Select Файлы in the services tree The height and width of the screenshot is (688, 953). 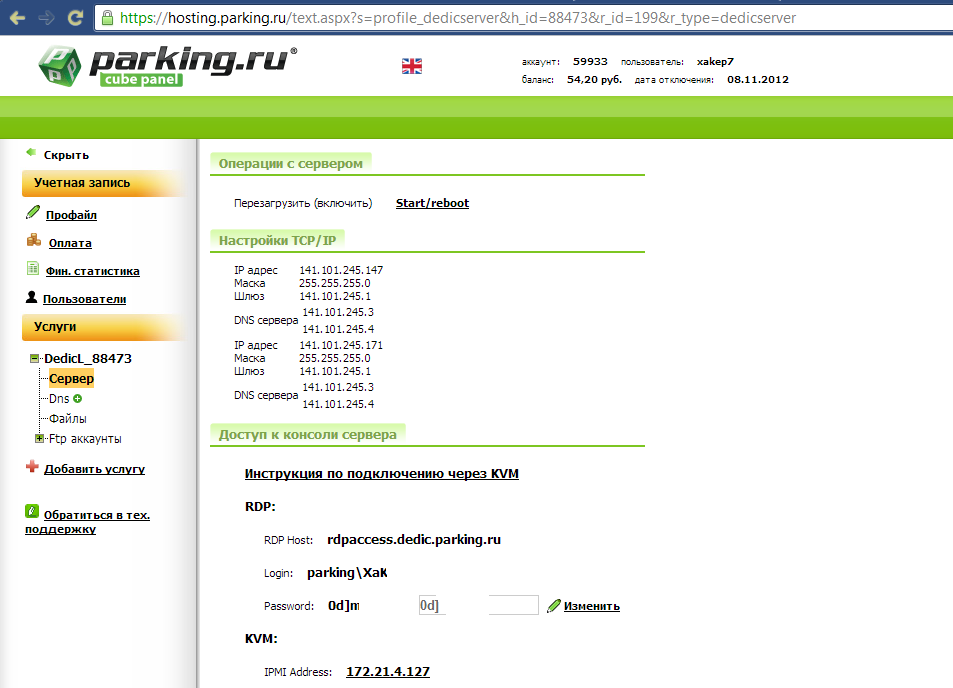(67, 419)
